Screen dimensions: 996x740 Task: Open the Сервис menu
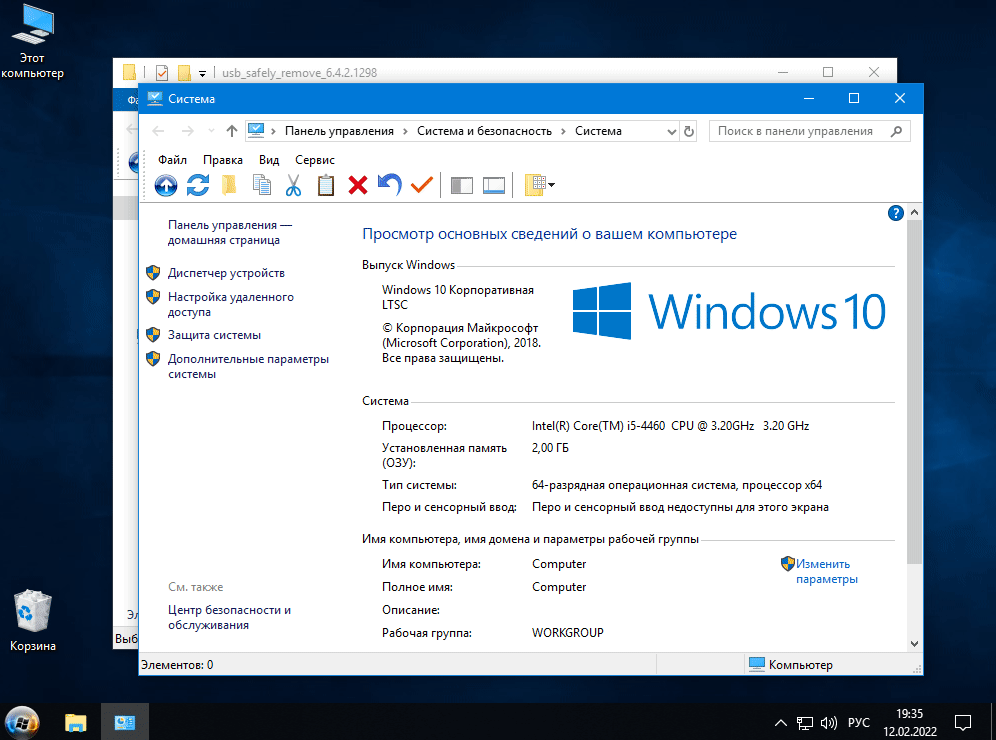click(x=314, y=160)
